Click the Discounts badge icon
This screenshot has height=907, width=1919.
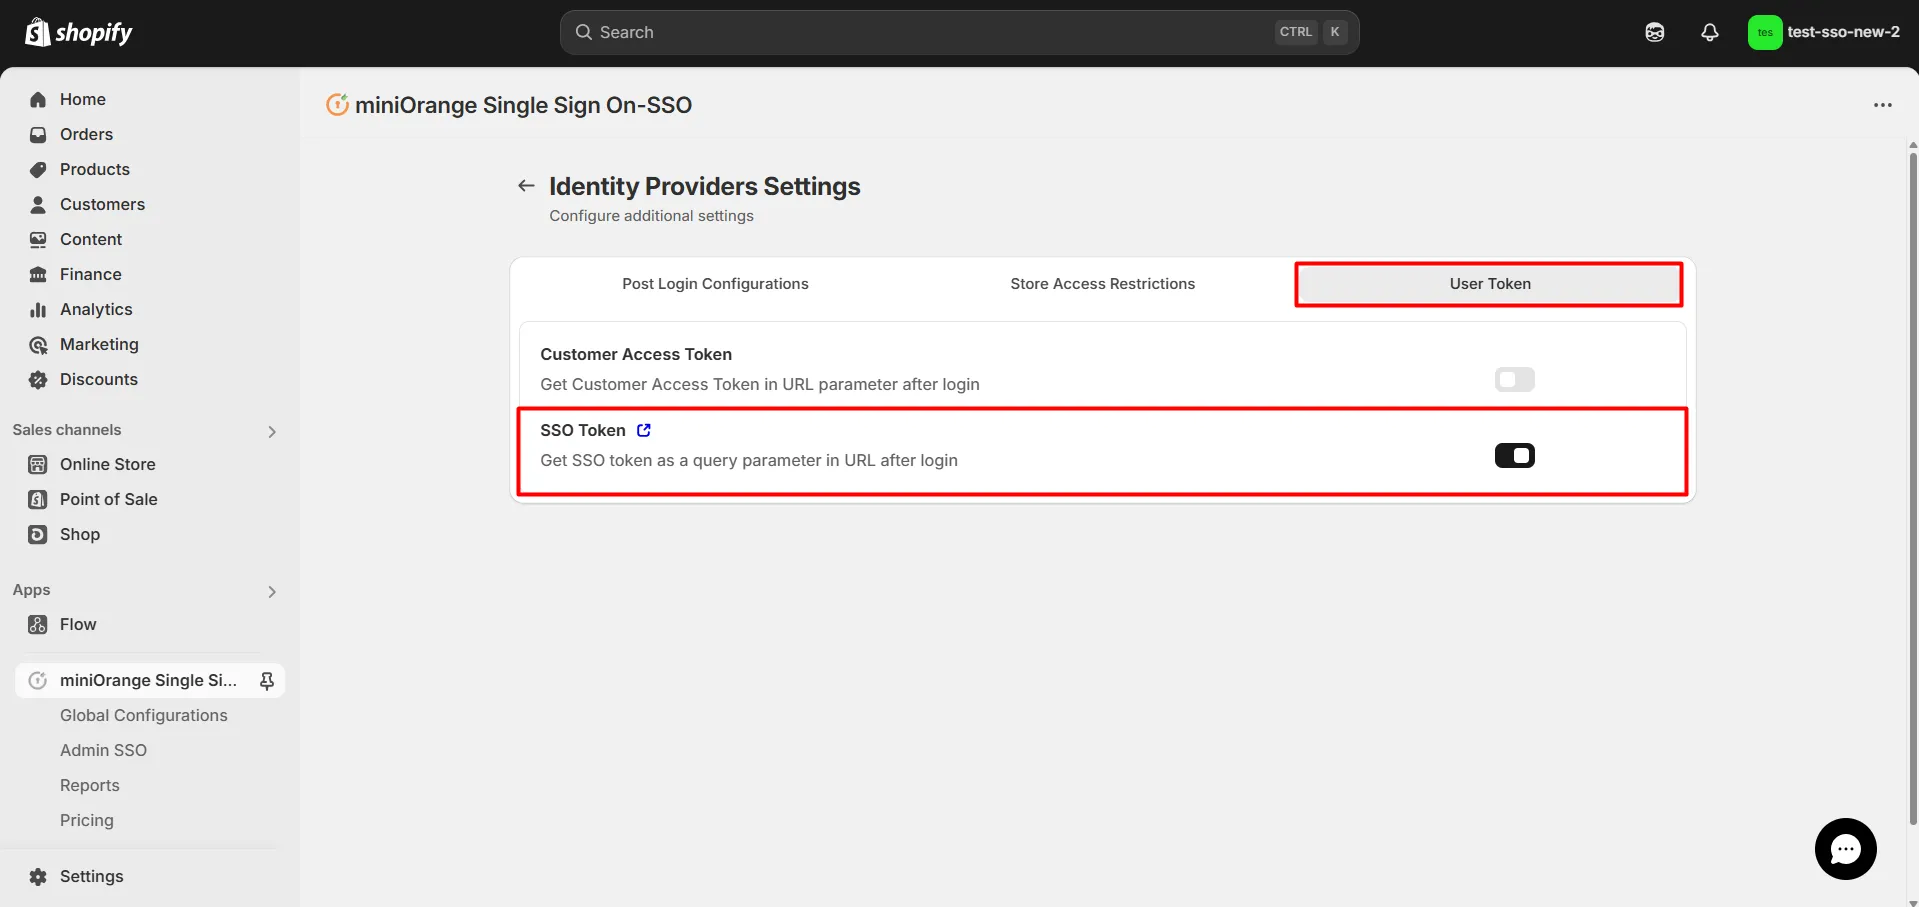click(x=38, y=380)
